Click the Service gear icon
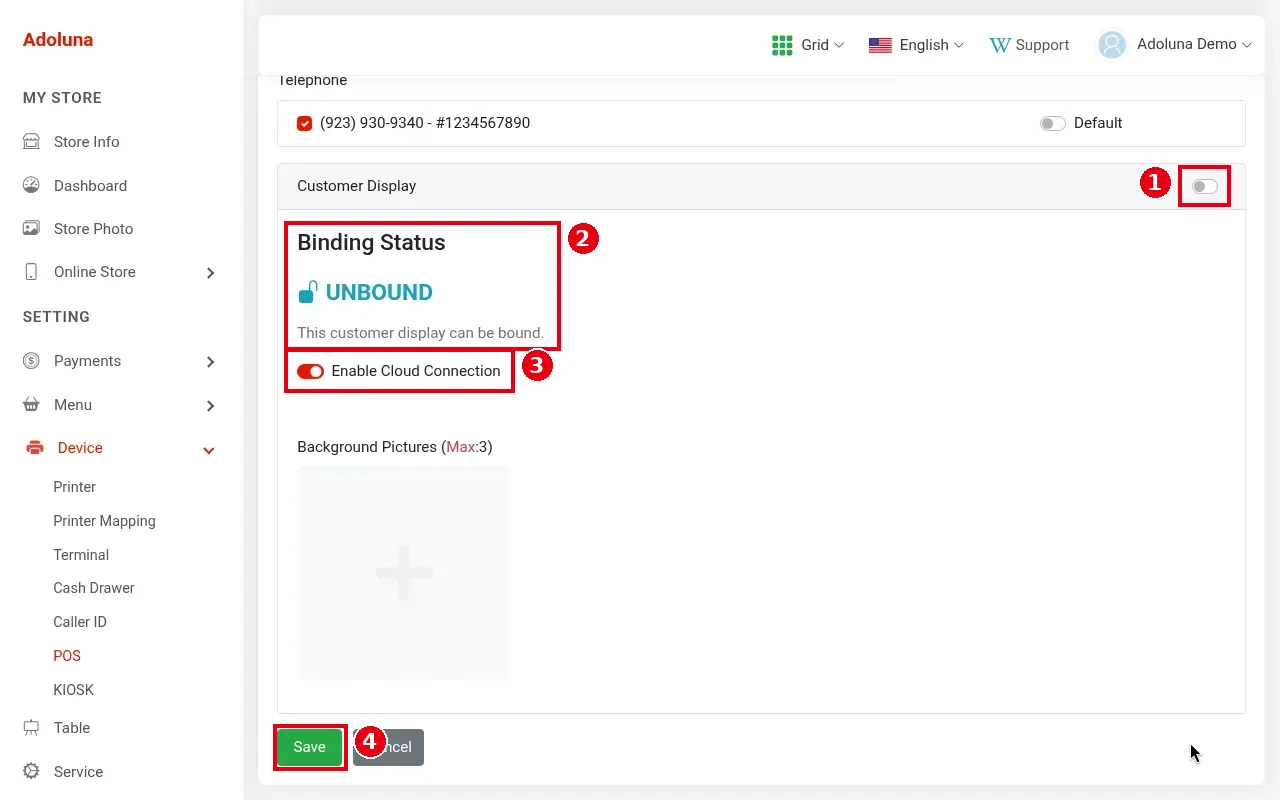 click(31, 771)
